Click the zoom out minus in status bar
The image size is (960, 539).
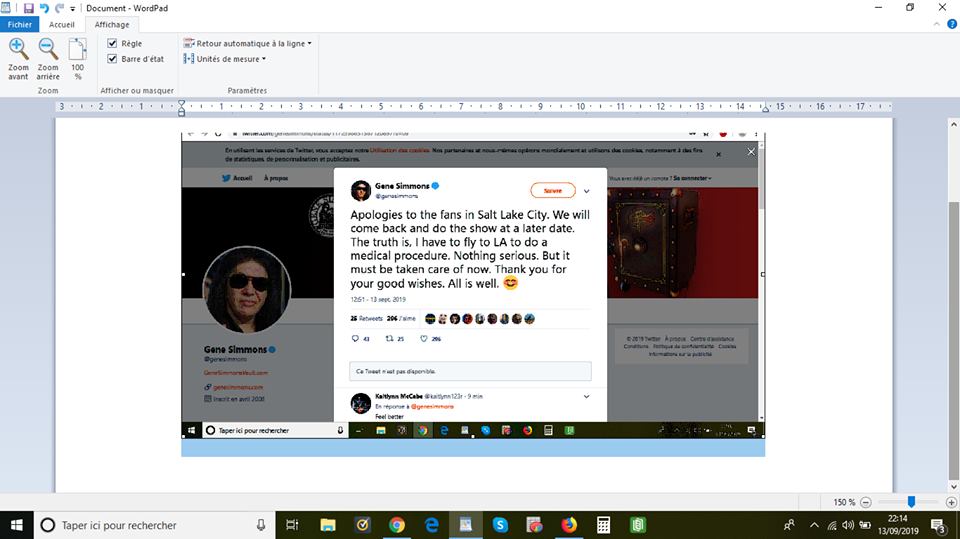(x=866, y=502)
